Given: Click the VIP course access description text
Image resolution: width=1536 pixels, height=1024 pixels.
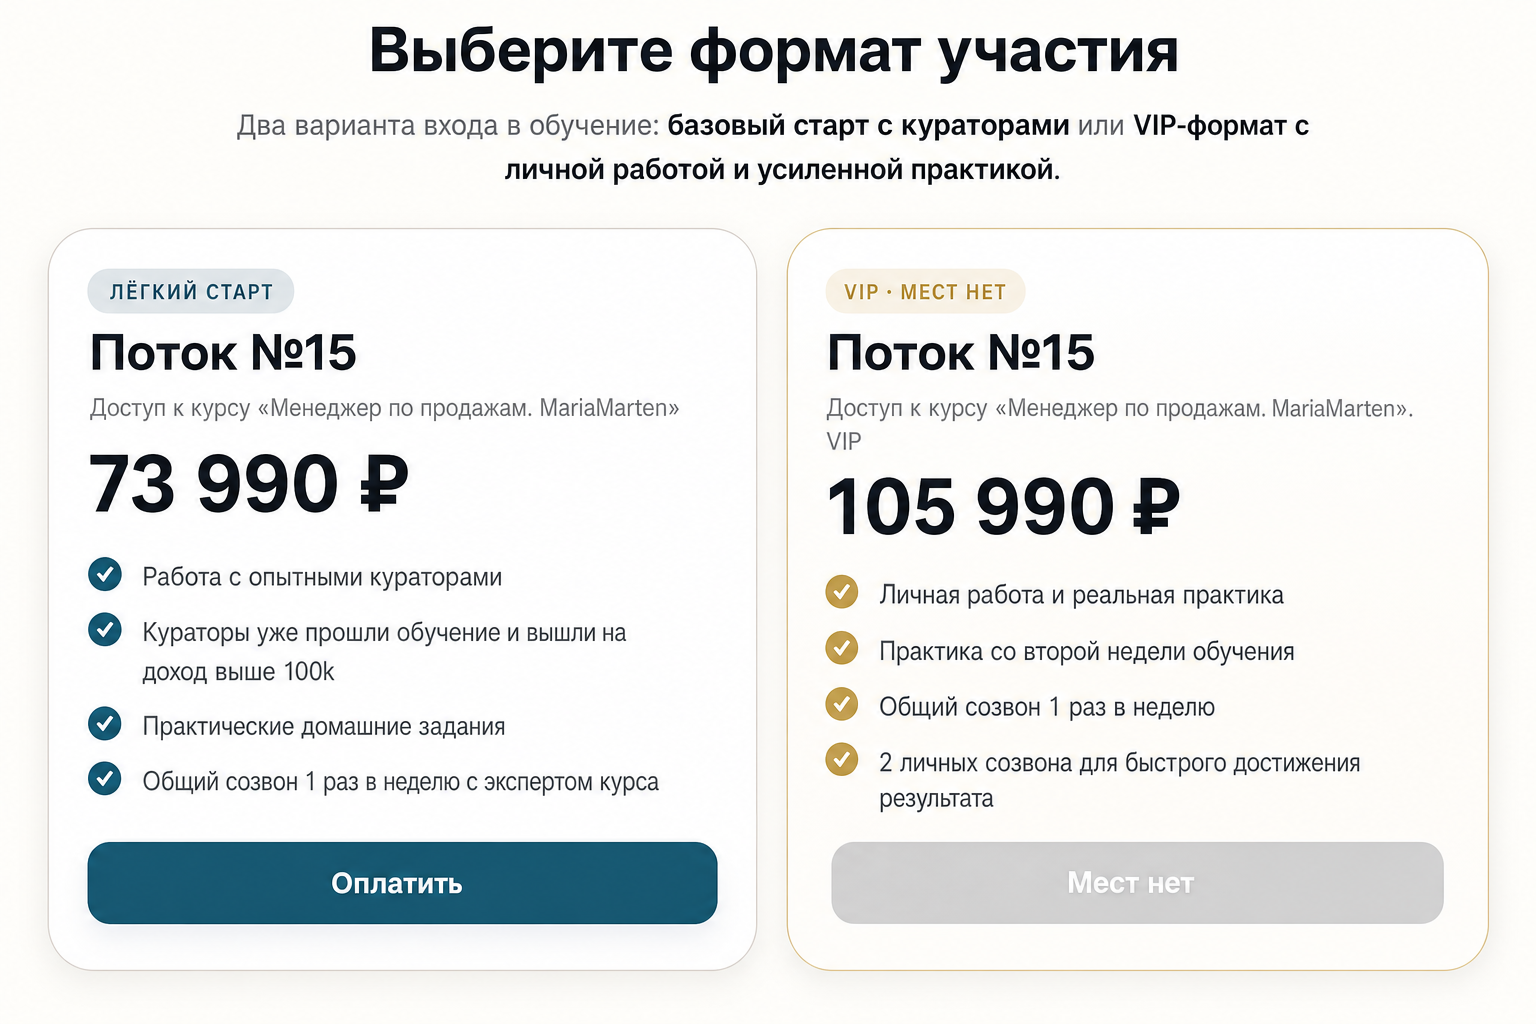Looking at the screenshot, I should (x=1120, y=424).
